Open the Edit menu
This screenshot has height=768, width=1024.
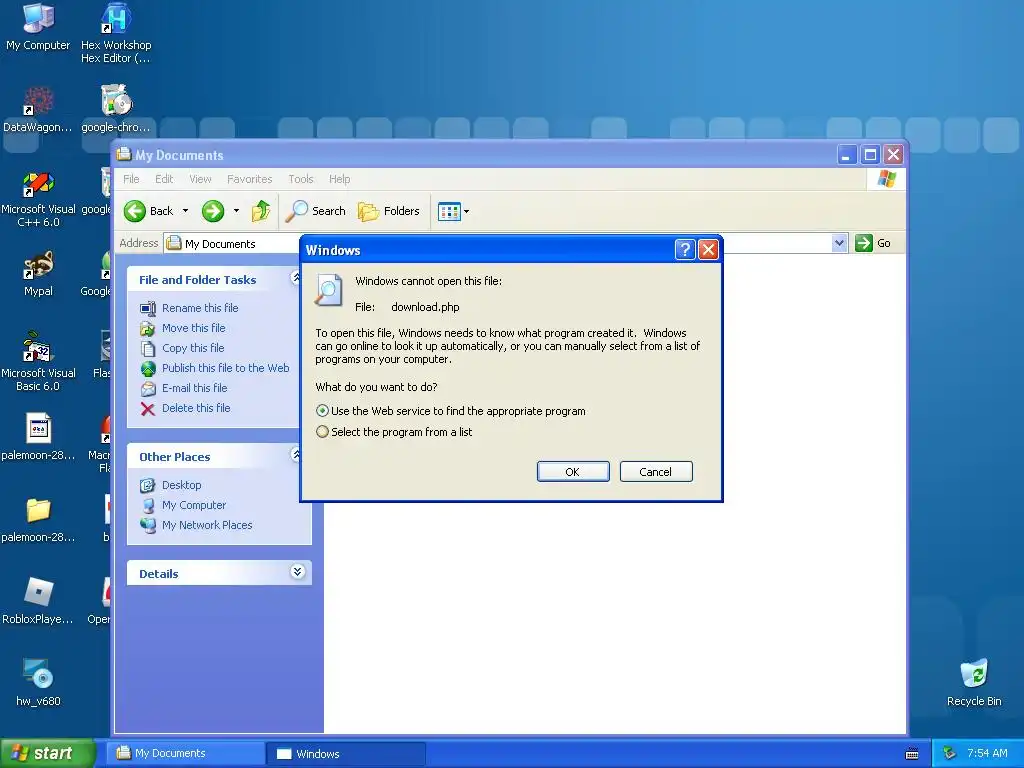[x=164, y=179]
